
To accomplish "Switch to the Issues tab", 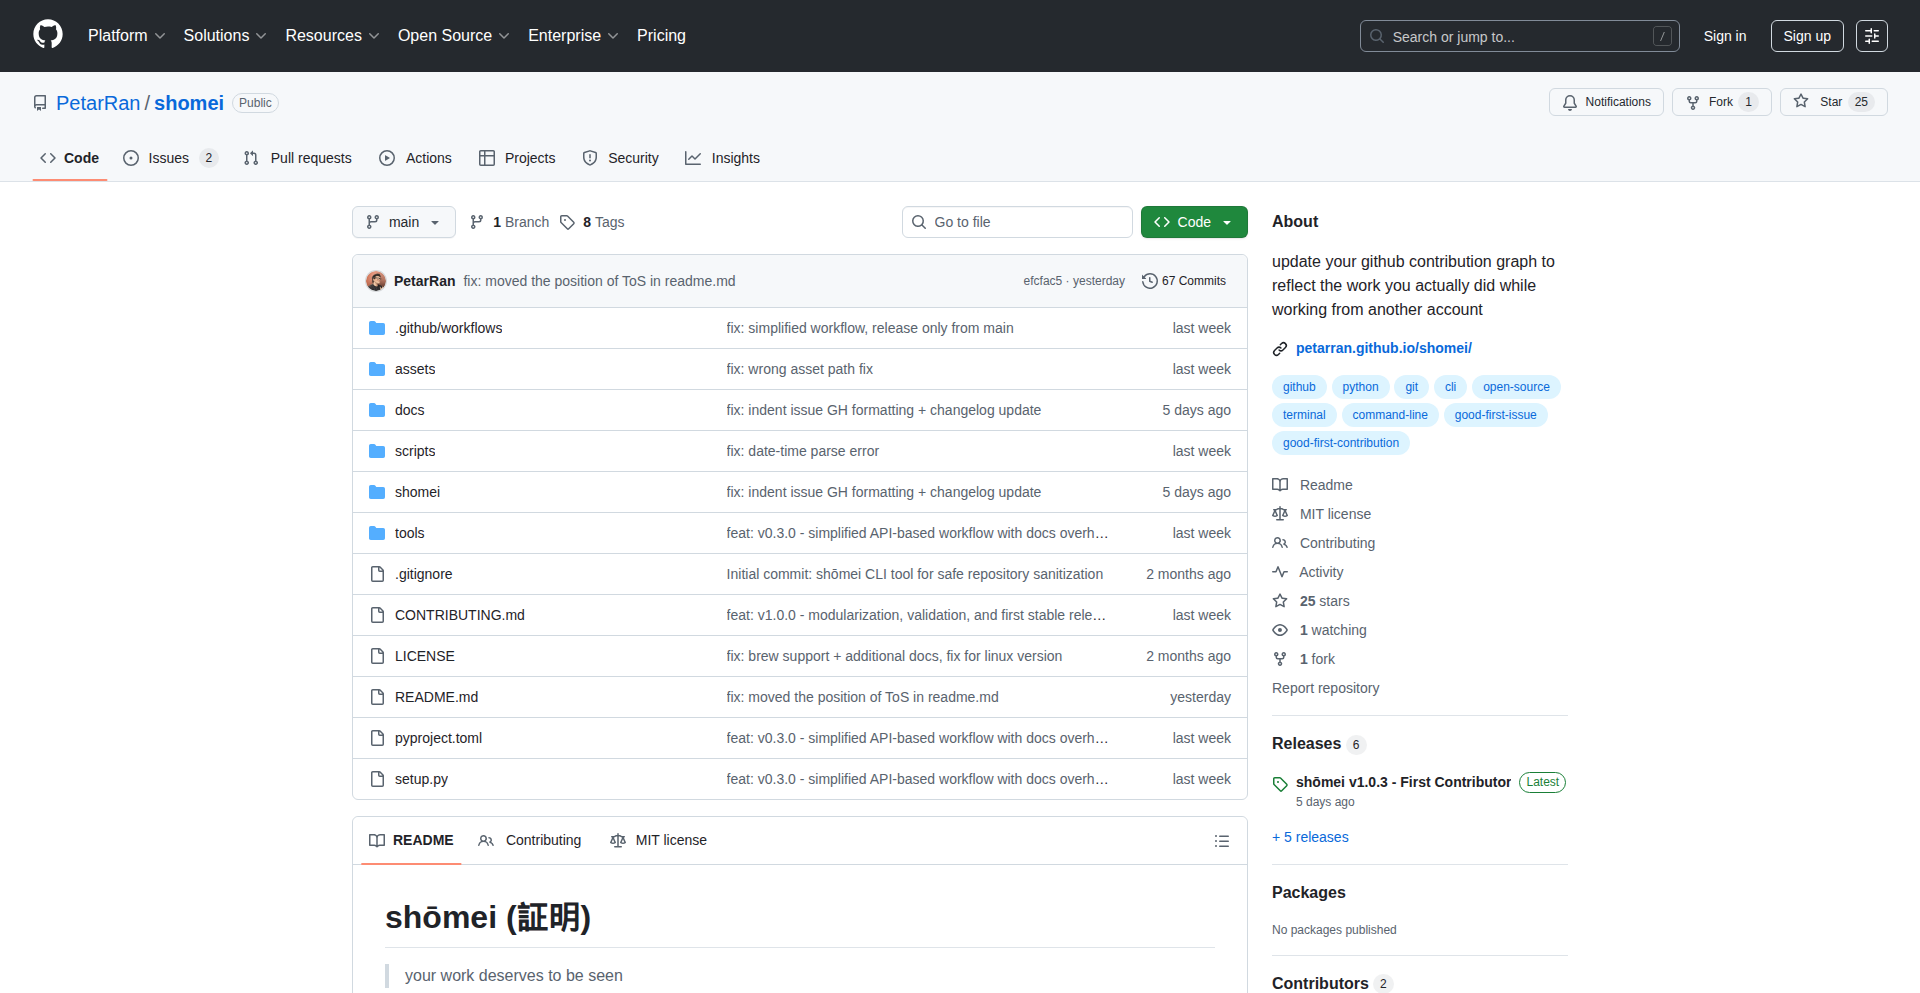I will (x=169, y=158).
